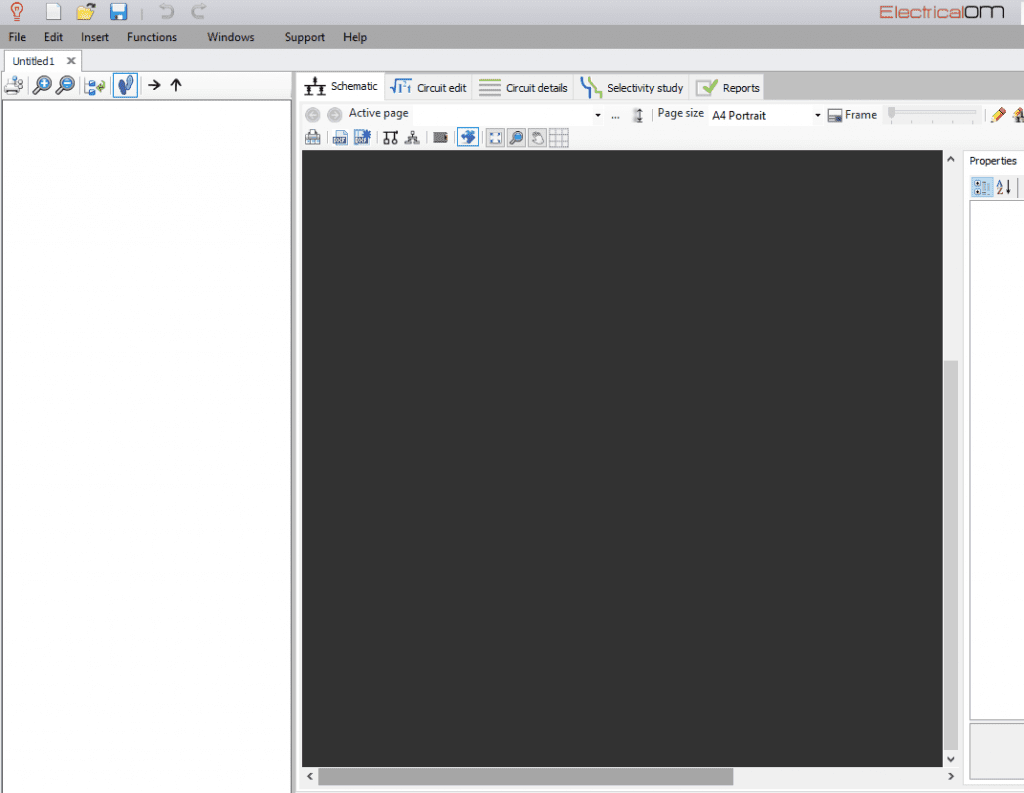Click the zoom in magnifier in left panel
The width and height of the screenshot is (1024, 793).
42,86
